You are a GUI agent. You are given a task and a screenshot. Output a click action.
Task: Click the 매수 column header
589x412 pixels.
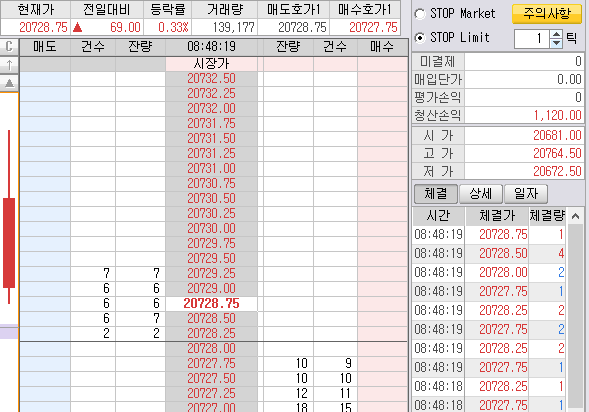click(x=382, y=47)
